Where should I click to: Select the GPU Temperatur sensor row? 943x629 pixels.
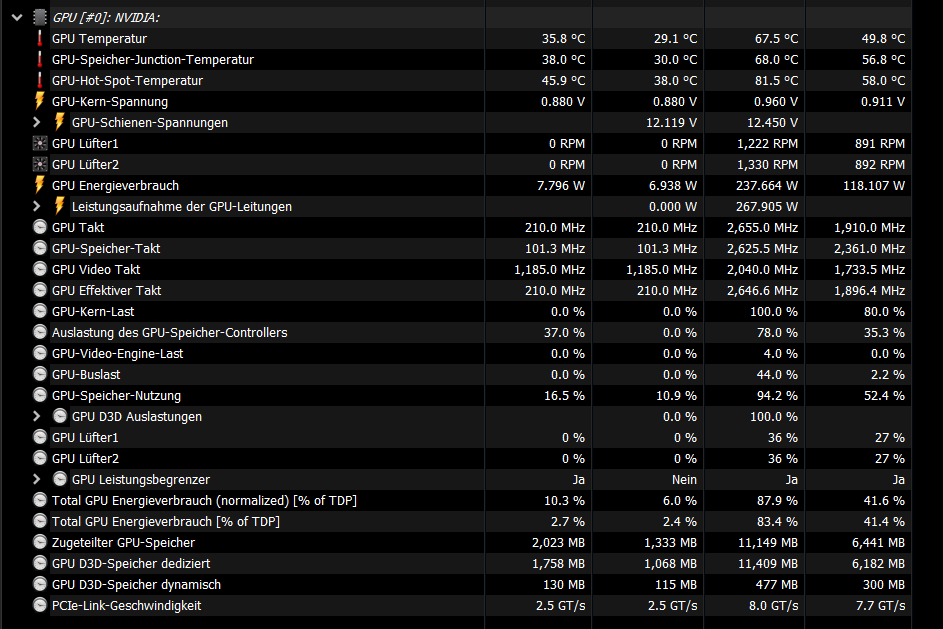coord(471,38)
